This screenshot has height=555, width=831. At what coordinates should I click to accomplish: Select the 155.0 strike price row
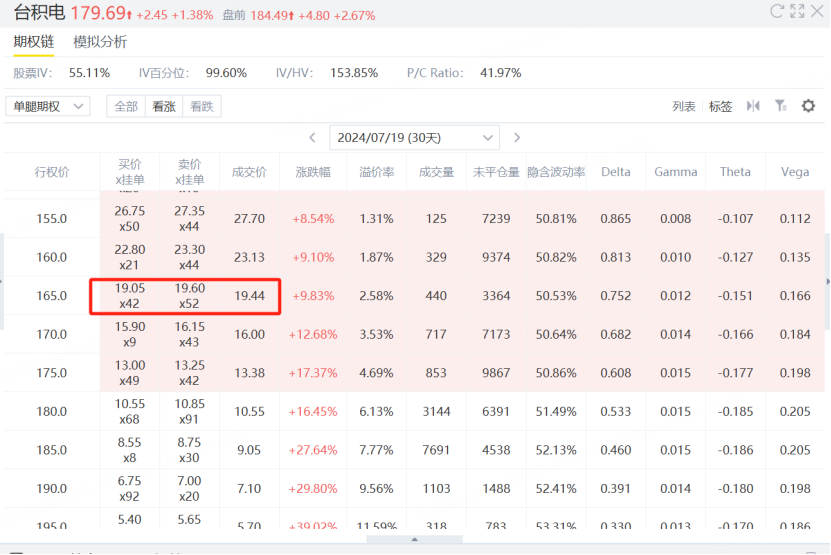coord(414,218)
